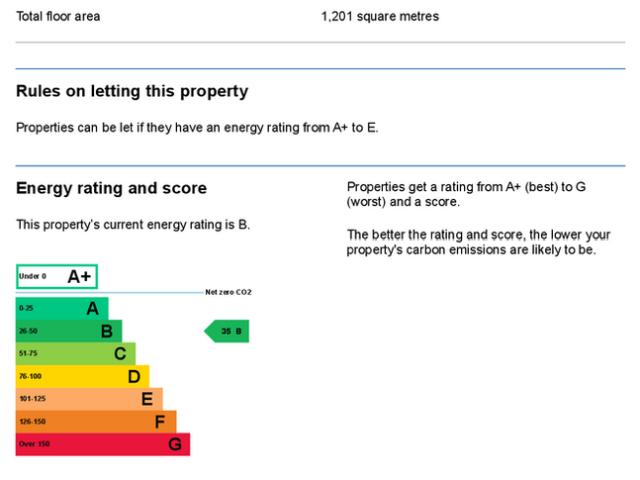
Task: Click the sentence about letting ratings A+ to E
Action: coord(198,128)
